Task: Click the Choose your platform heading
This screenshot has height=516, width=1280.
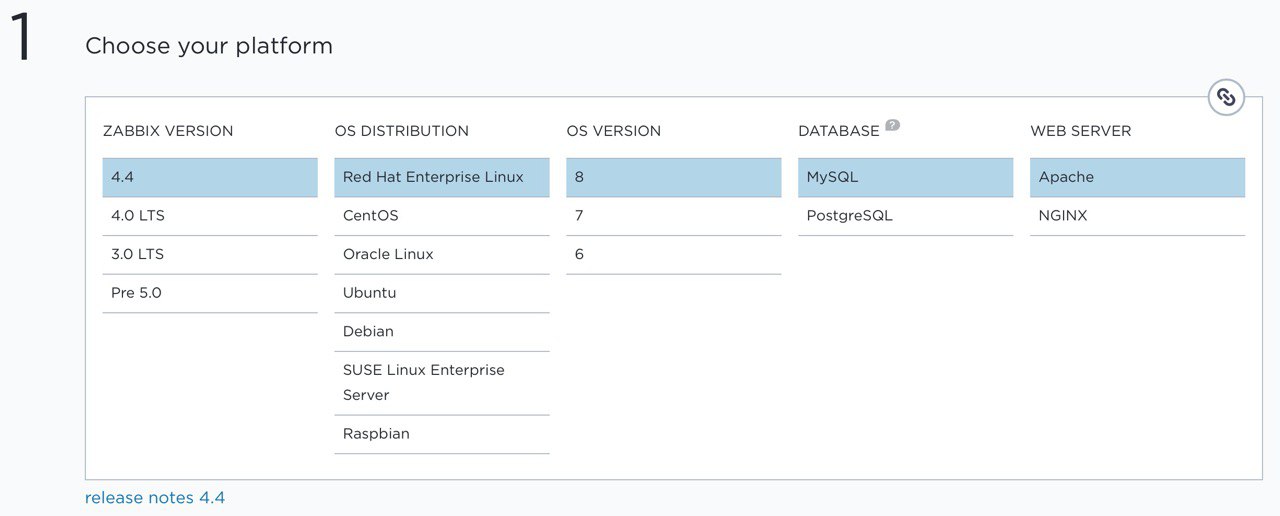Action: pyautogui.click(x=209, y=46)
